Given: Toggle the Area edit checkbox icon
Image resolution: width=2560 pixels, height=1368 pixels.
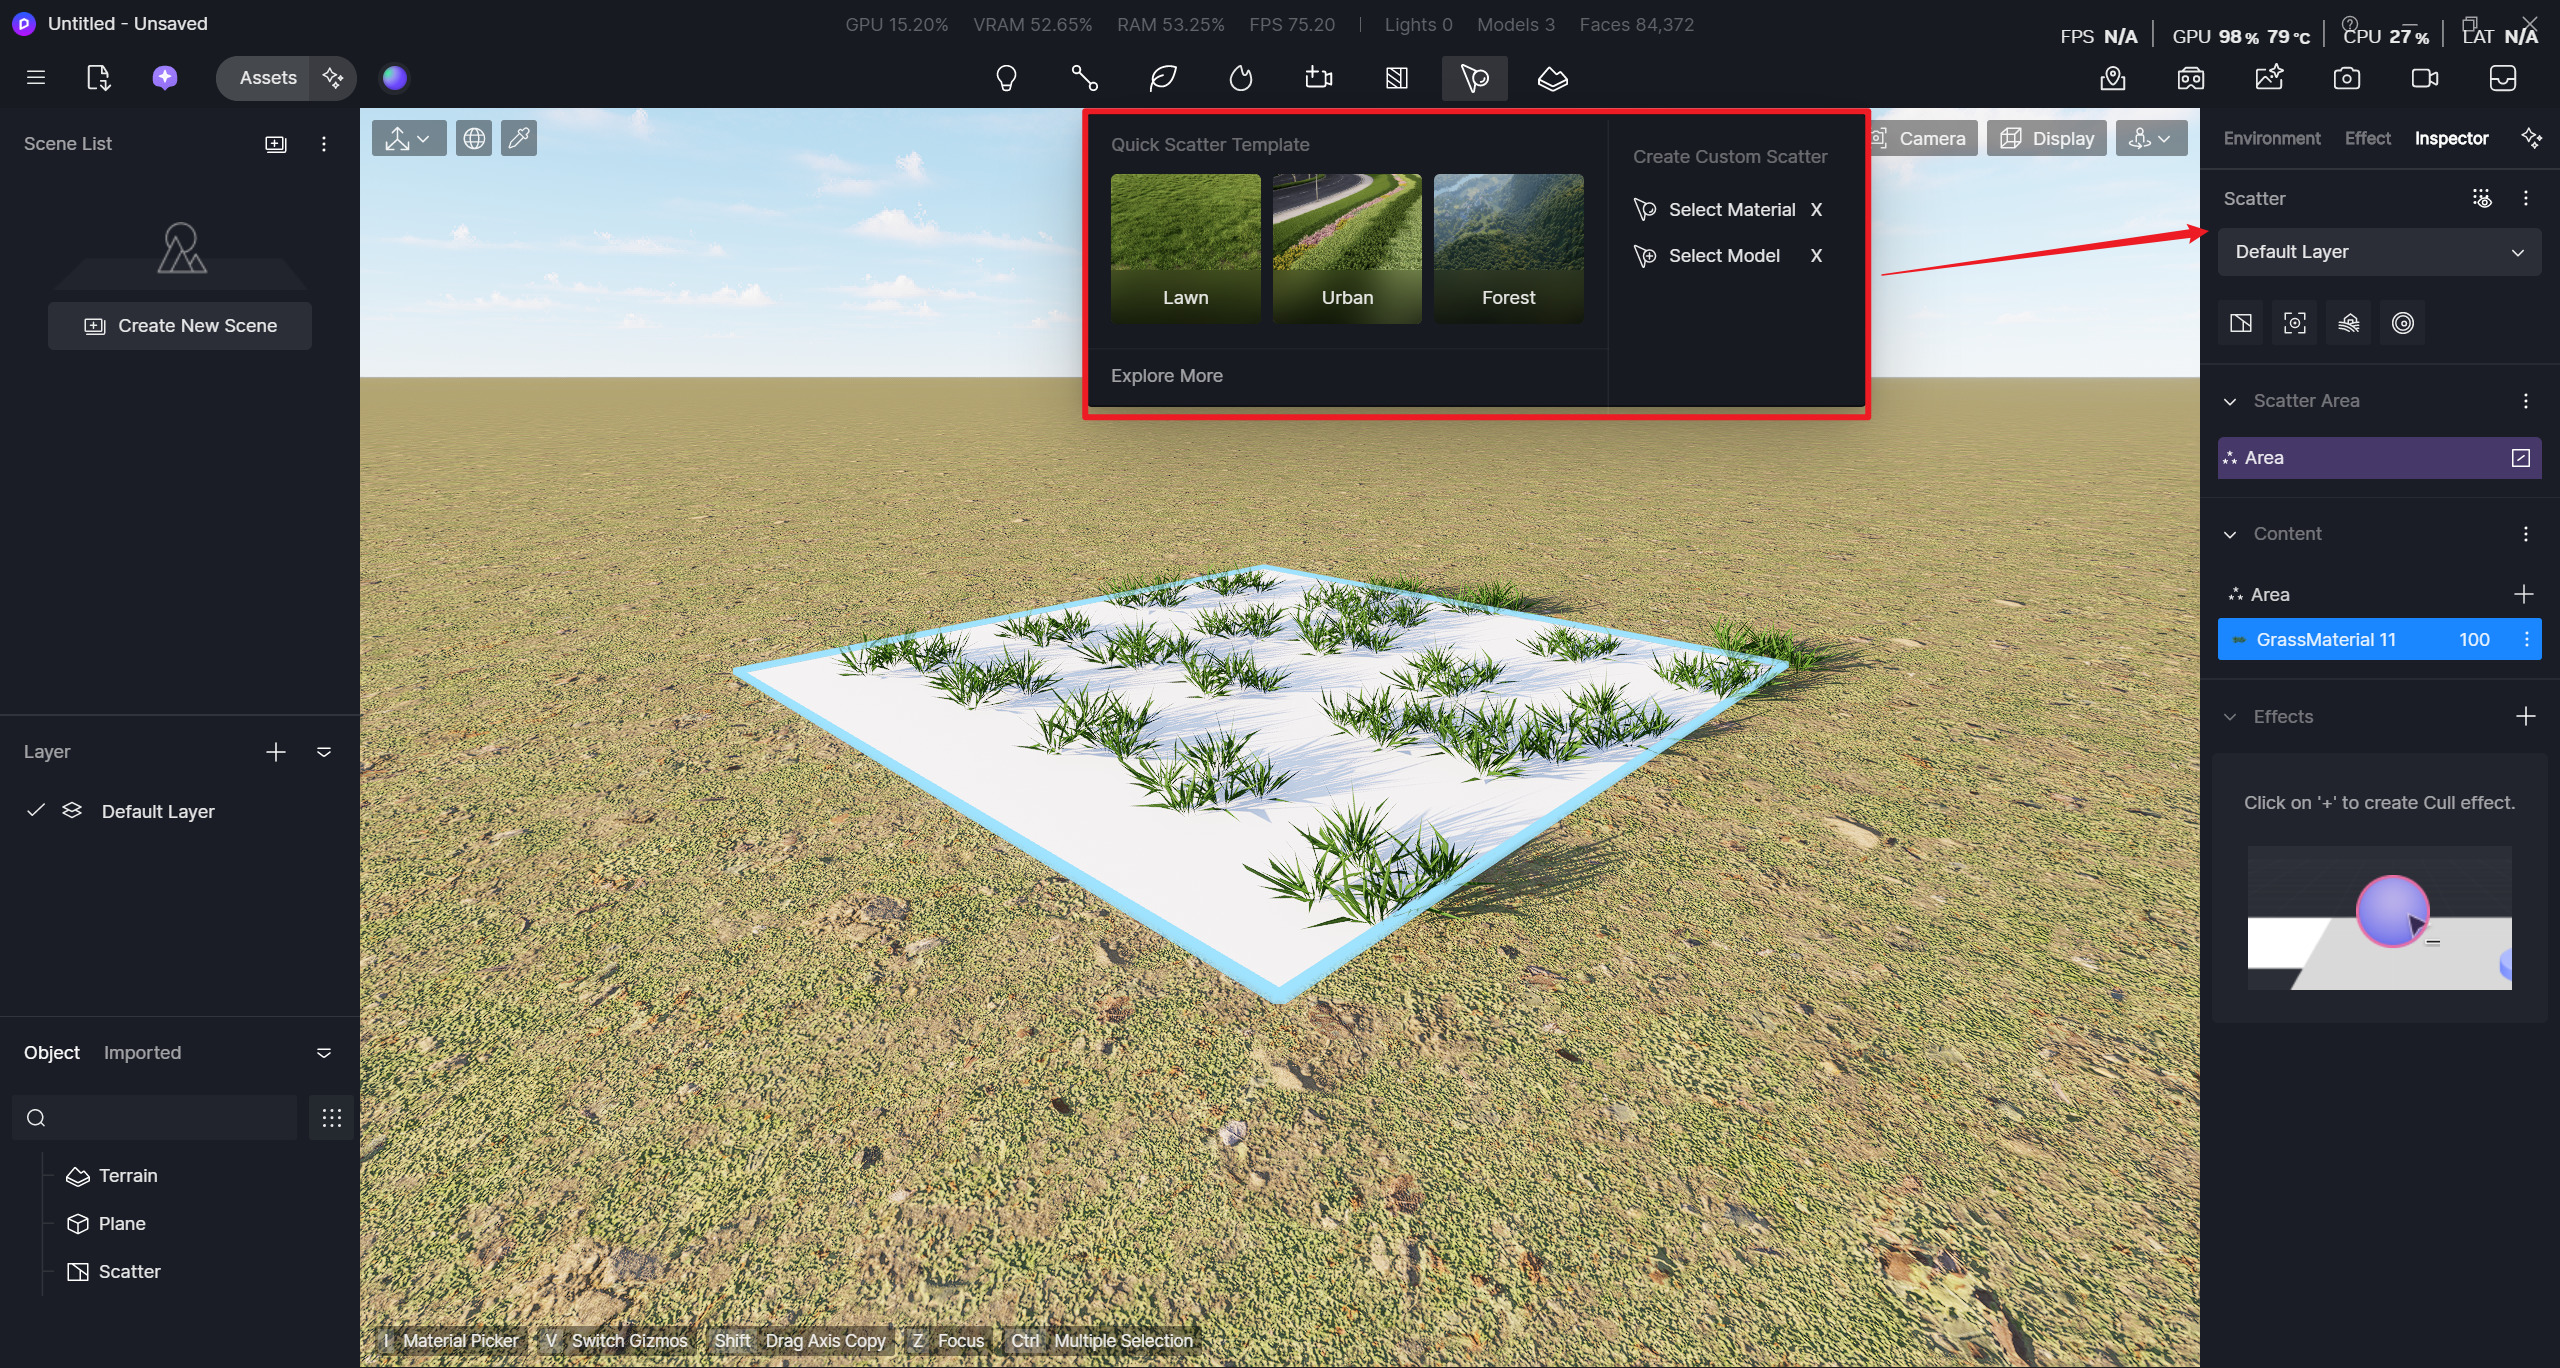Looking at the screenshot, I should (x=2520, y=458).
